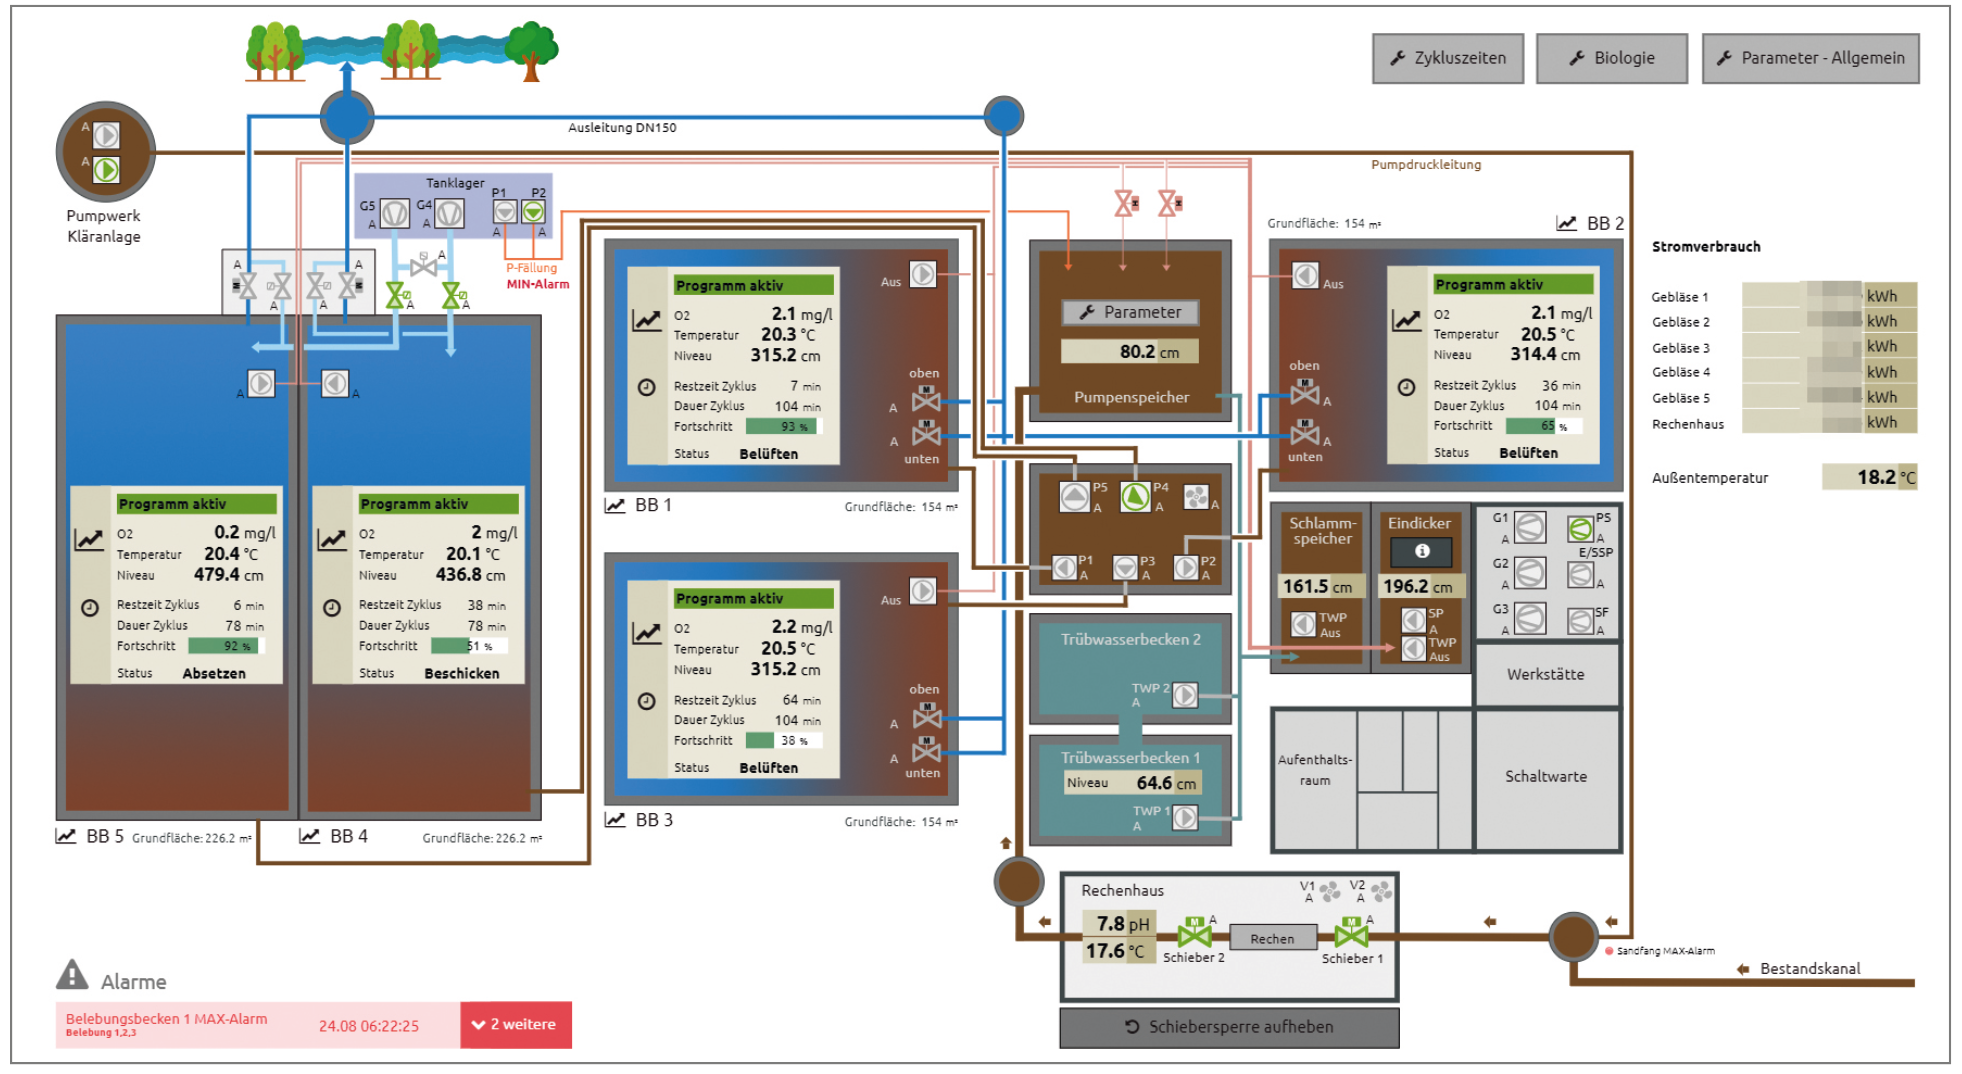
Task: Select pump P5 in pump station
Action: coord(1075,497)
